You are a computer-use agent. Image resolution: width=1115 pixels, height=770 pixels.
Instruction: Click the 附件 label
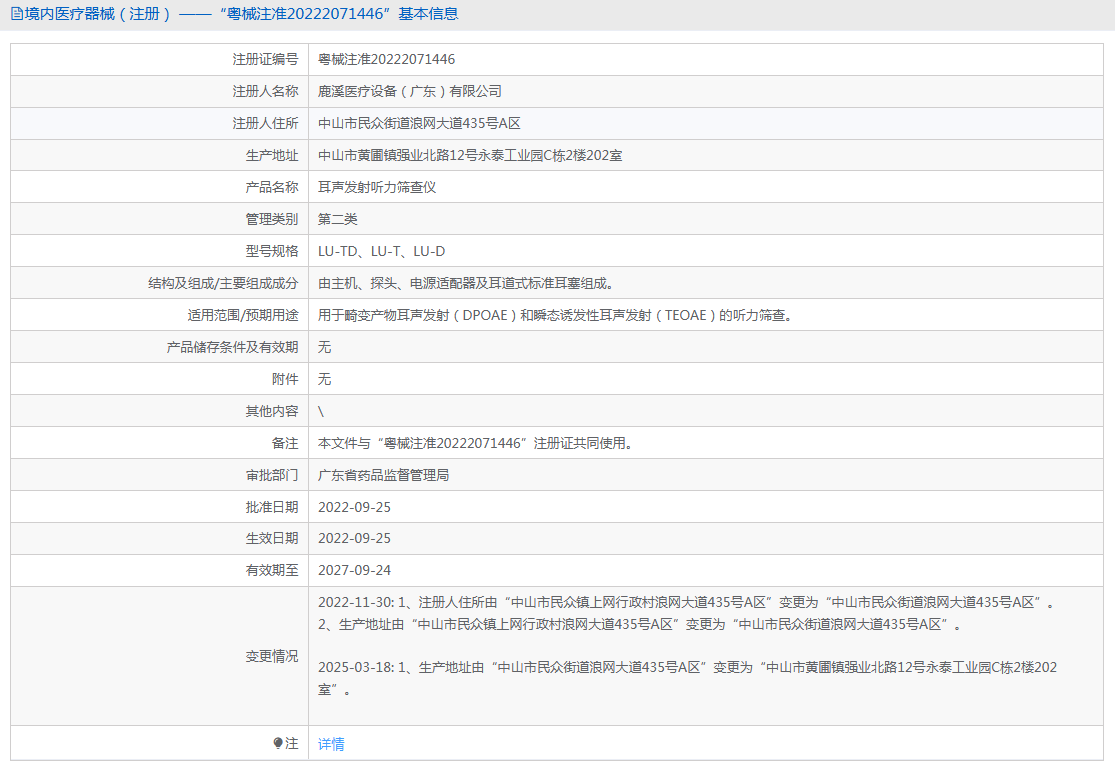[285, 379]
